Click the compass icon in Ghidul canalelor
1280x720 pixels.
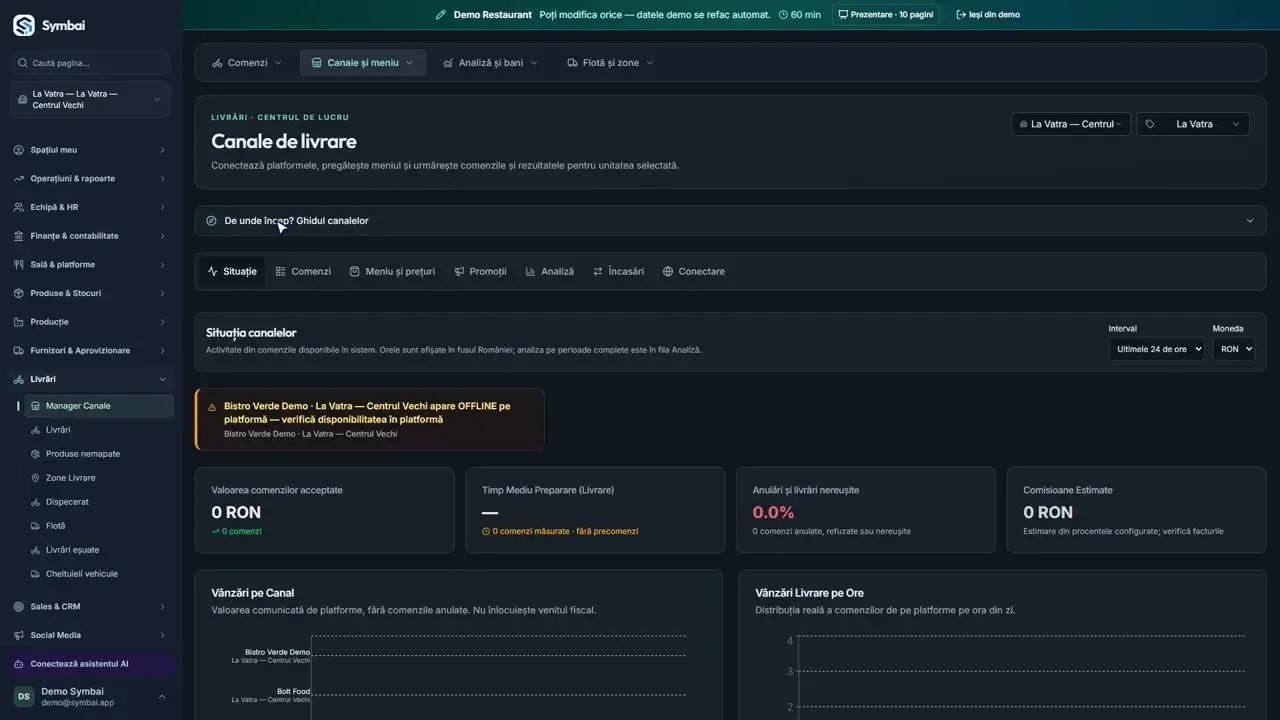211,221
